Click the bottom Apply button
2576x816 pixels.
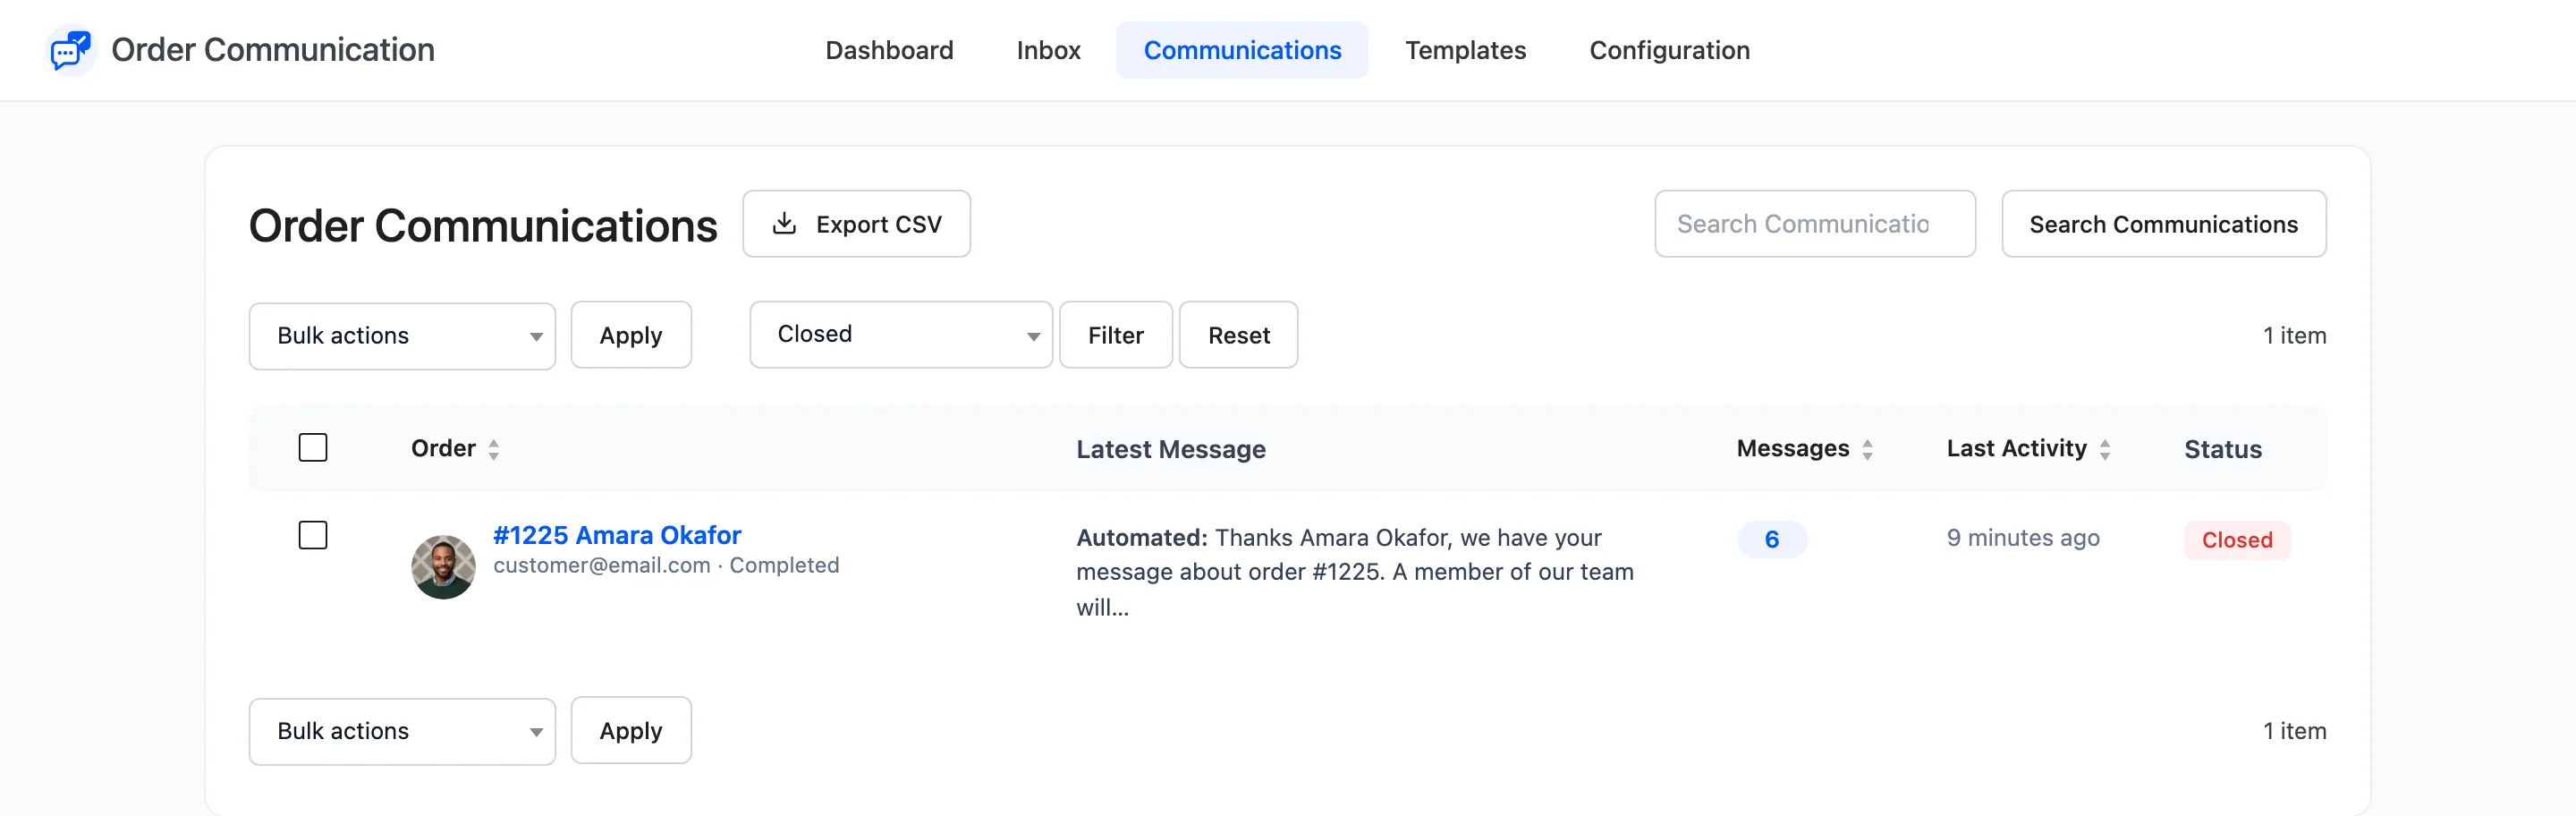(x=631, y=731)
